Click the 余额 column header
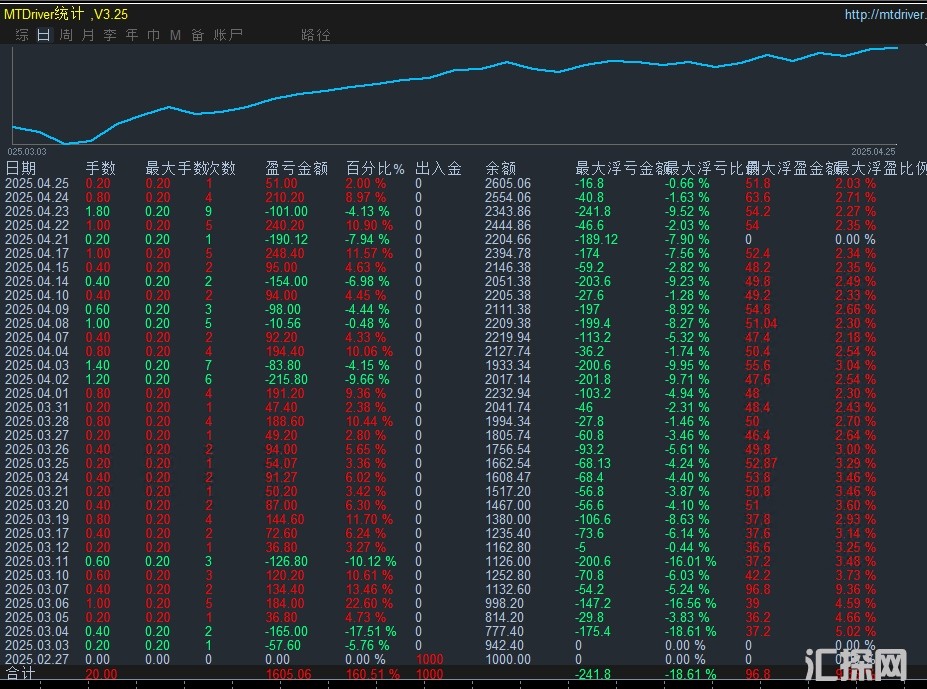 coord(500,169)
